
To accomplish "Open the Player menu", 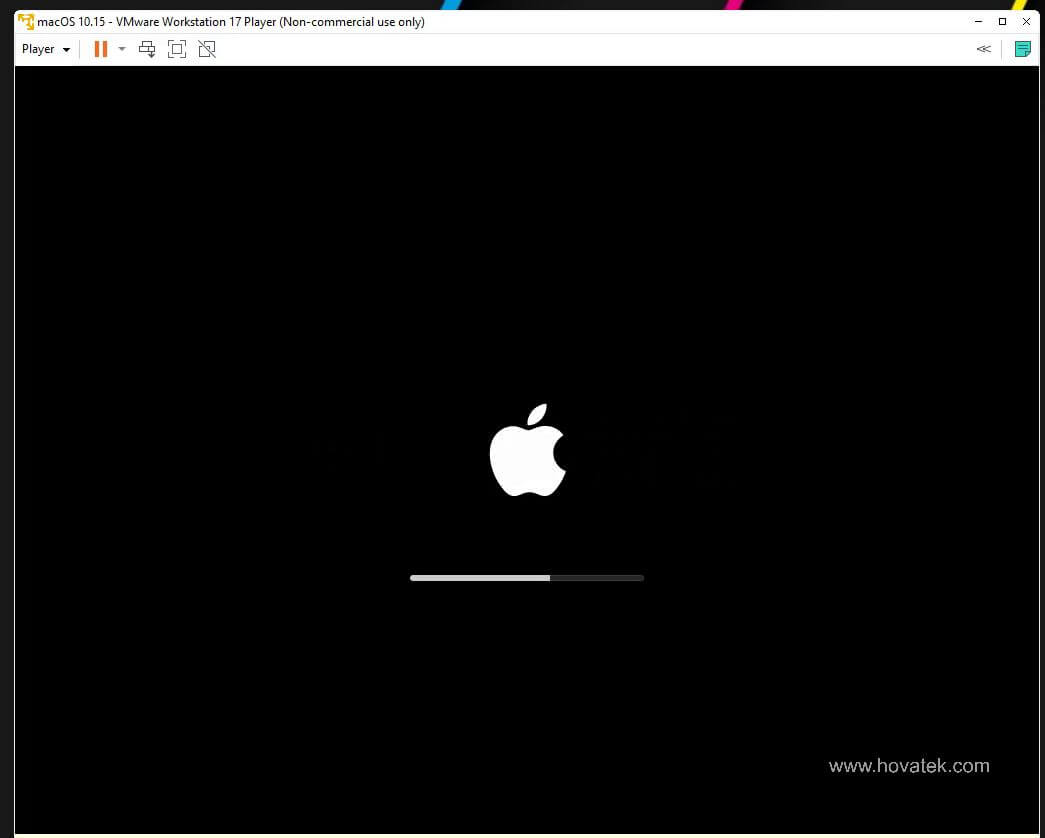I will [37, 48].
